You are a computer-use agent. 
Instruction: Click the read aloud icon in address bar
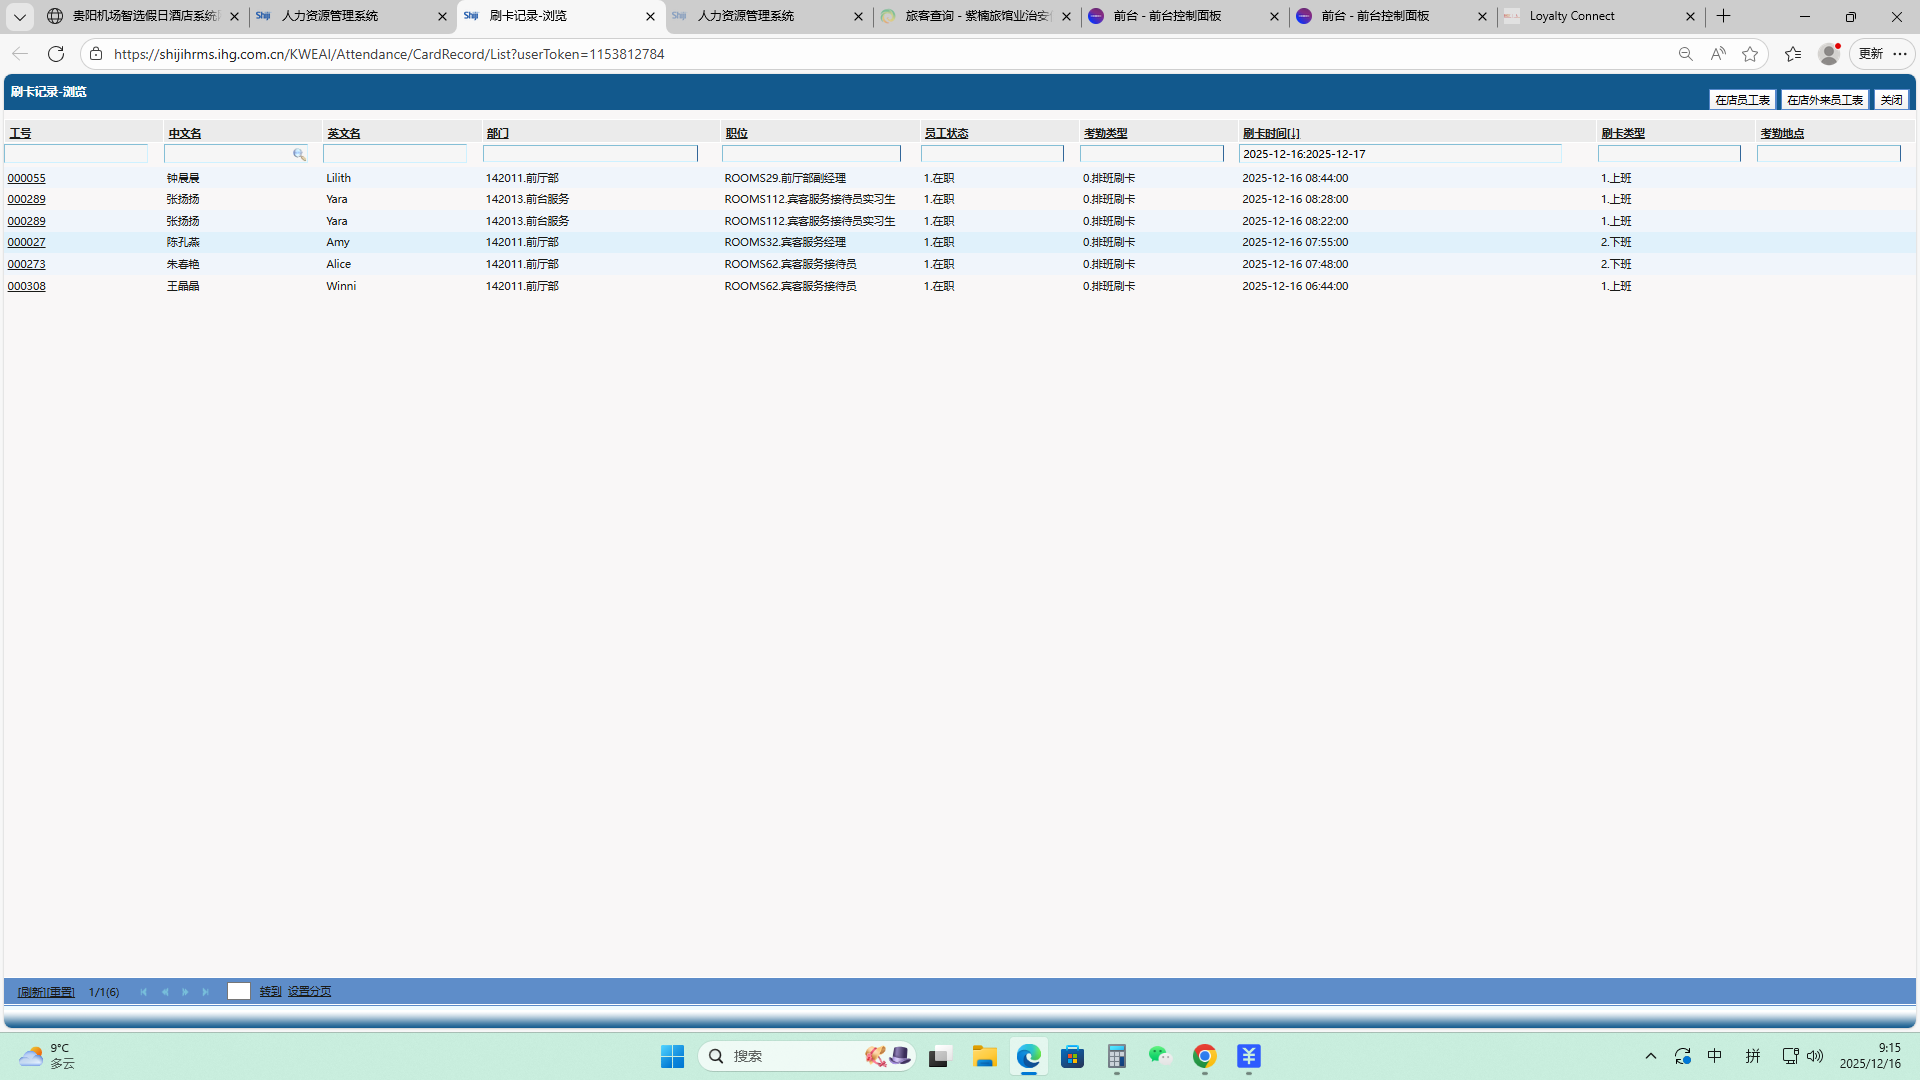point(1718,54)
